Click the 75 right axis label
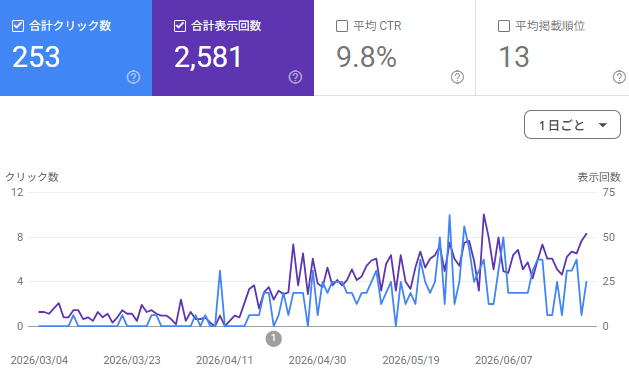Image resolution: width=629 pixels, height=380 pixels. (x=609, y=193)
